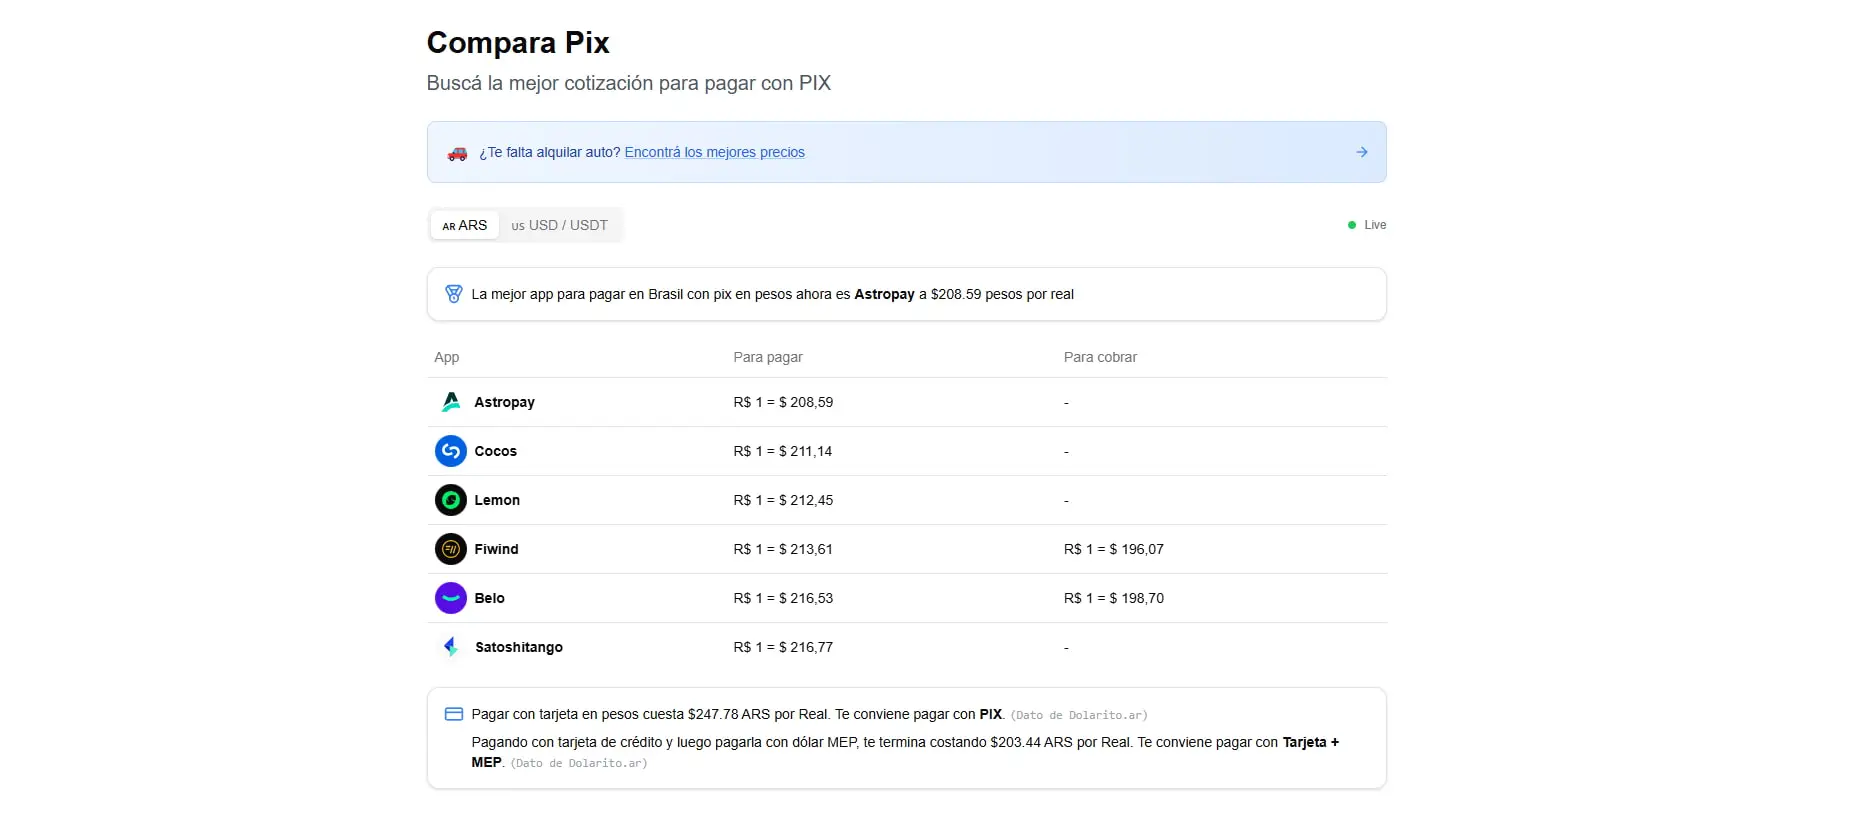
Task: Click '¿Te falta alquilar auto?' banner text
Action: (x=549, y=152)
